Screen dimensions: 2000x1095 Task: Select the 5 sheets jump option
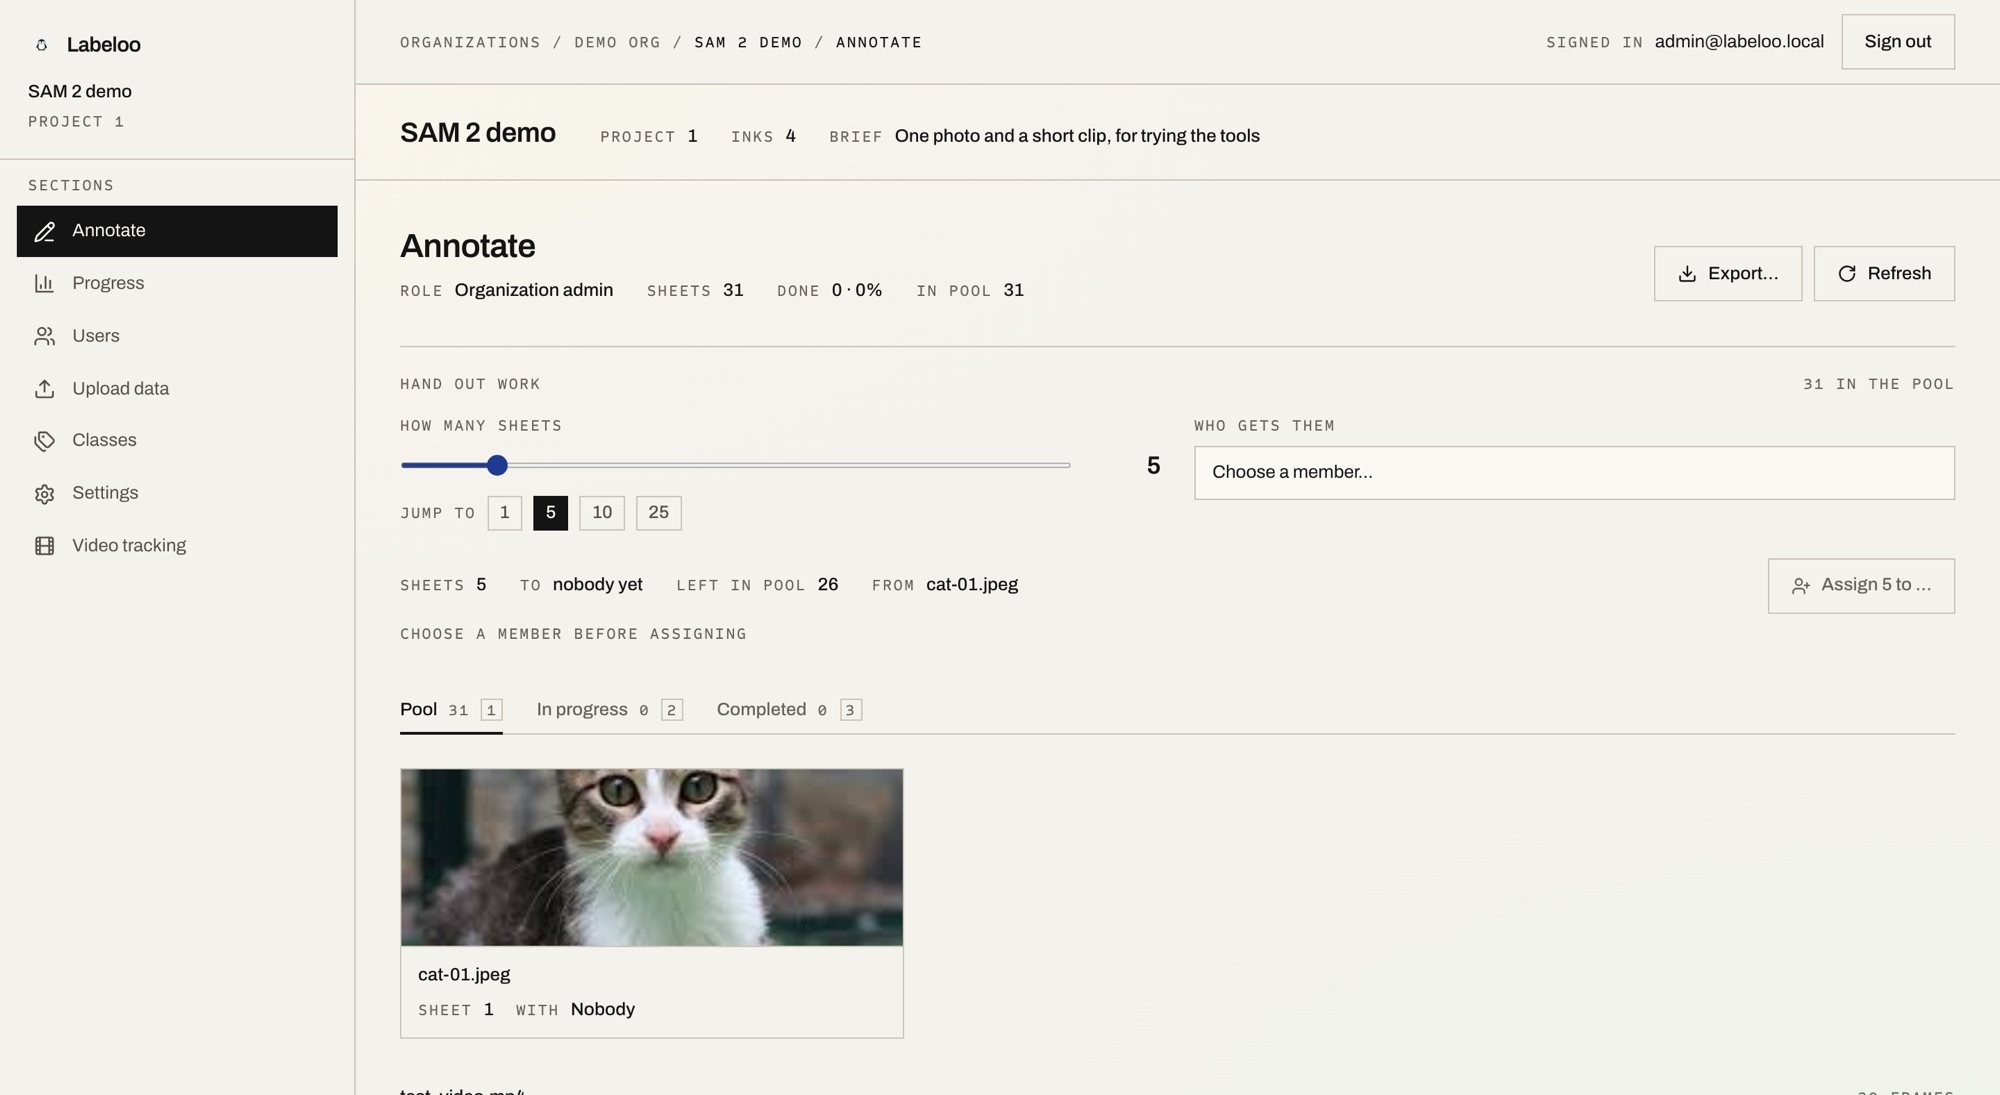551,513
